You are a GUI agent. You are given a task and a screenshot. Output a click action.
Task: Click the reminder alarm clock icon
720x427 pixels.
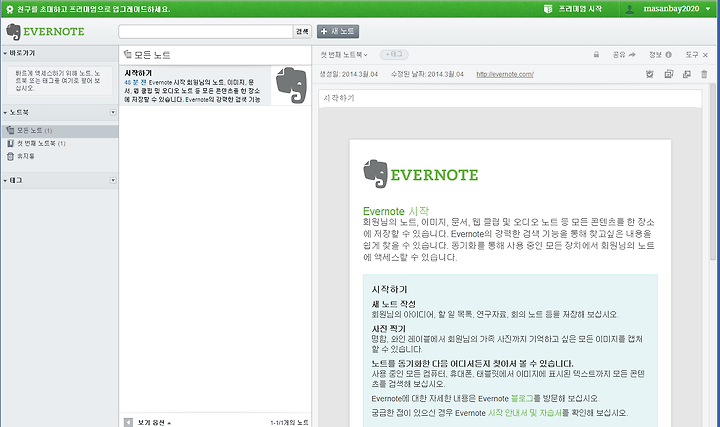[x=649, y=74]
